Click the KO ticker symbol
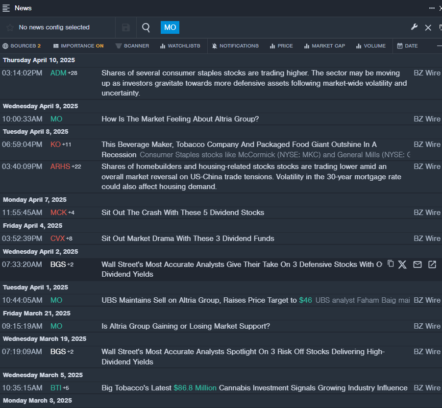 click(55, 144)
